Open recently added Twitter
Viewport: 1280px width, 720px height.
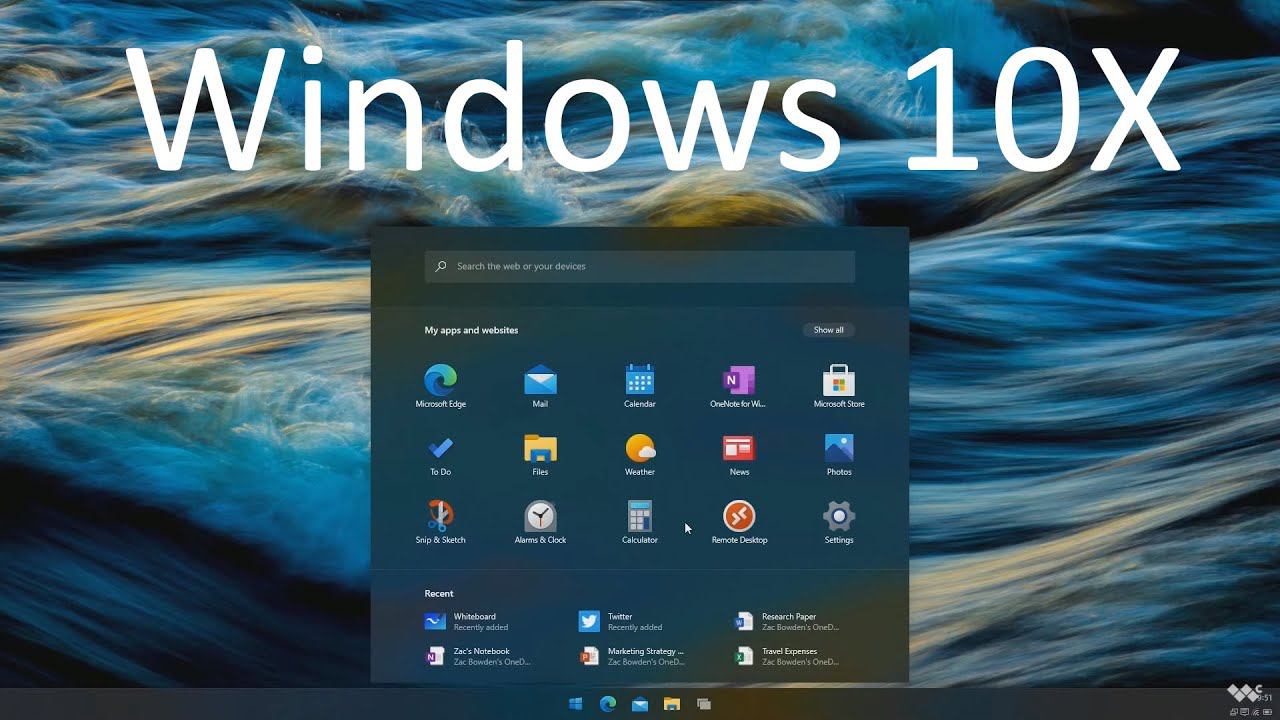(621, 622)
